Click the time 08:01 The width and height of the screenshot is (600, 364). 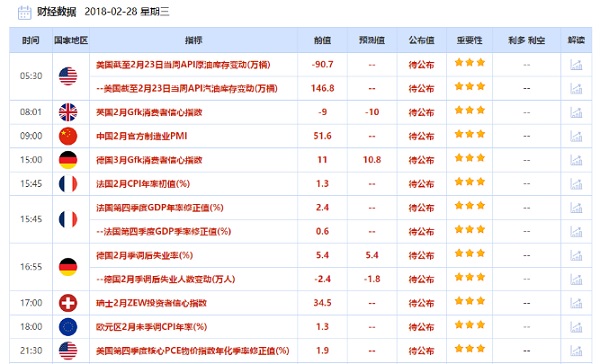(x=31, y=112)
